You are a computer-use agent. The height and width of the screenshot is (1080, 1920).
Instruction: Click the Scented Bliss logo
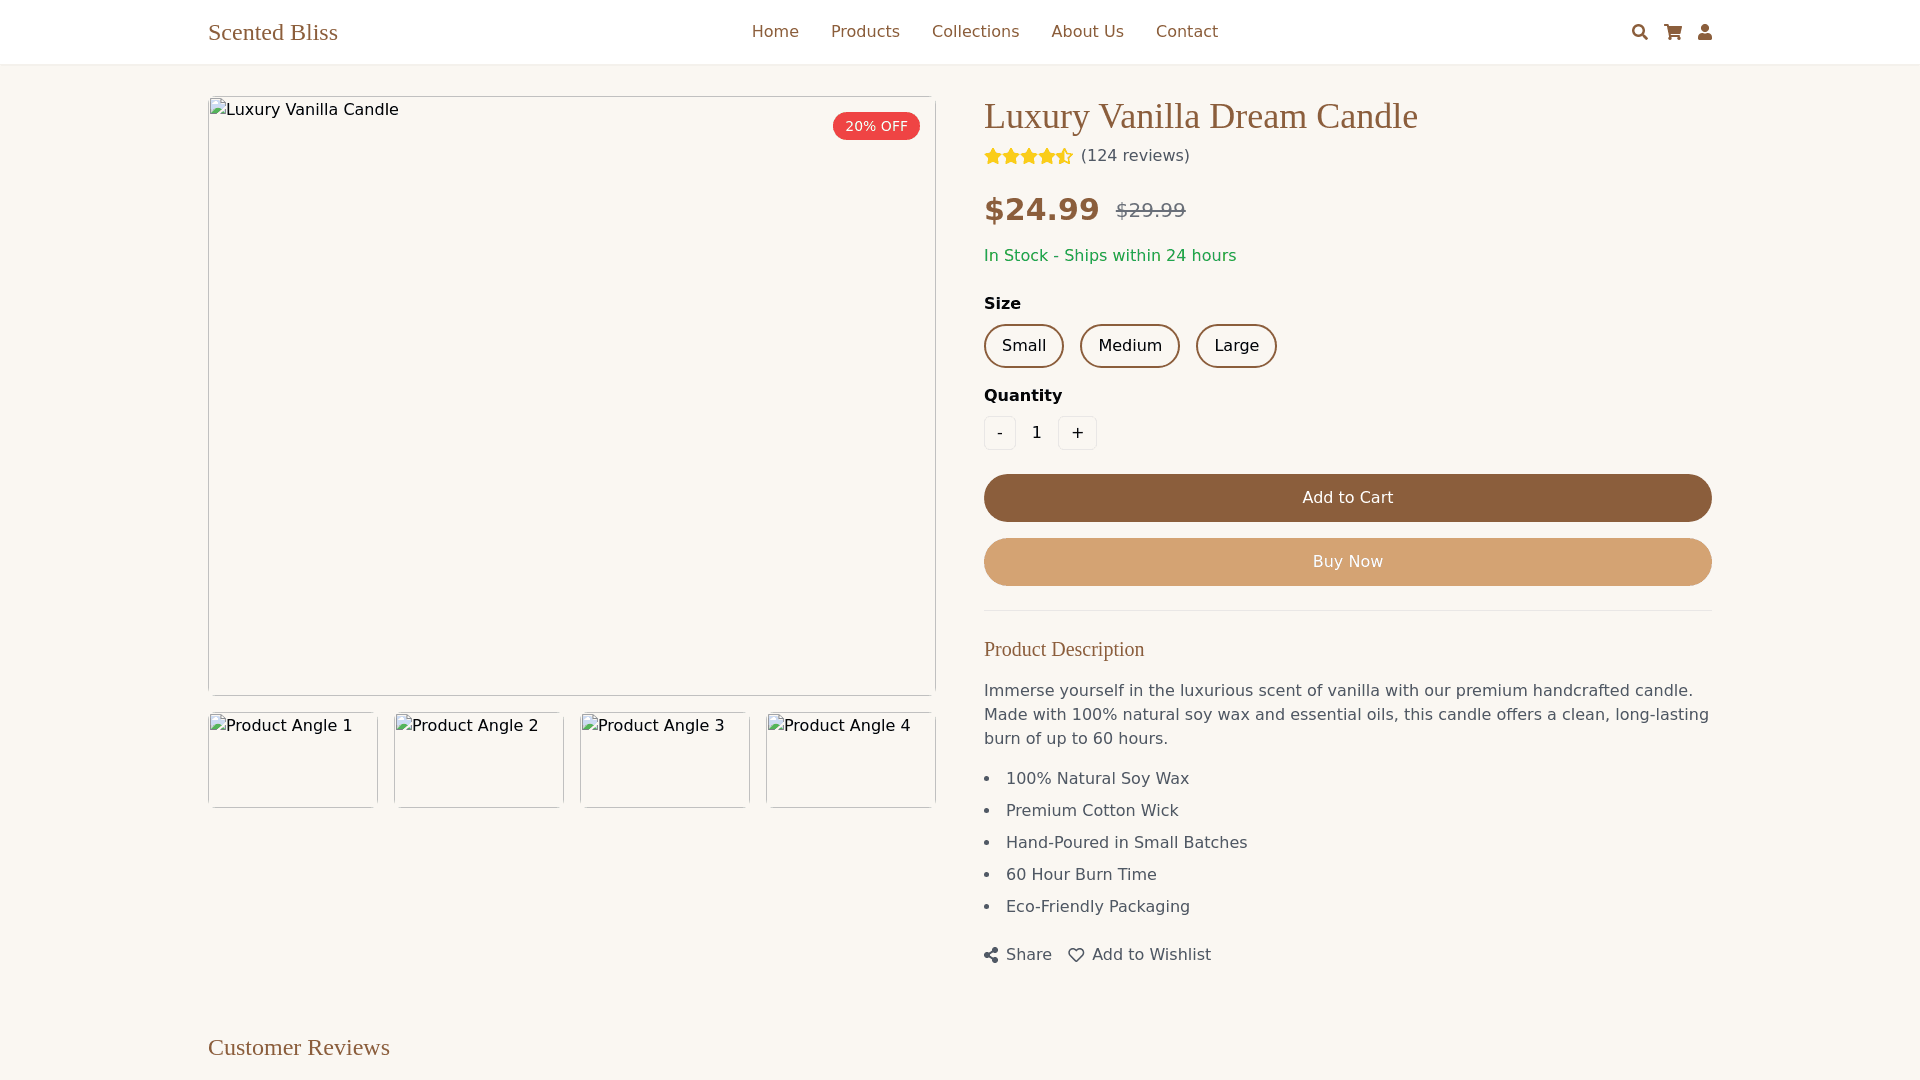coord(273,32)
